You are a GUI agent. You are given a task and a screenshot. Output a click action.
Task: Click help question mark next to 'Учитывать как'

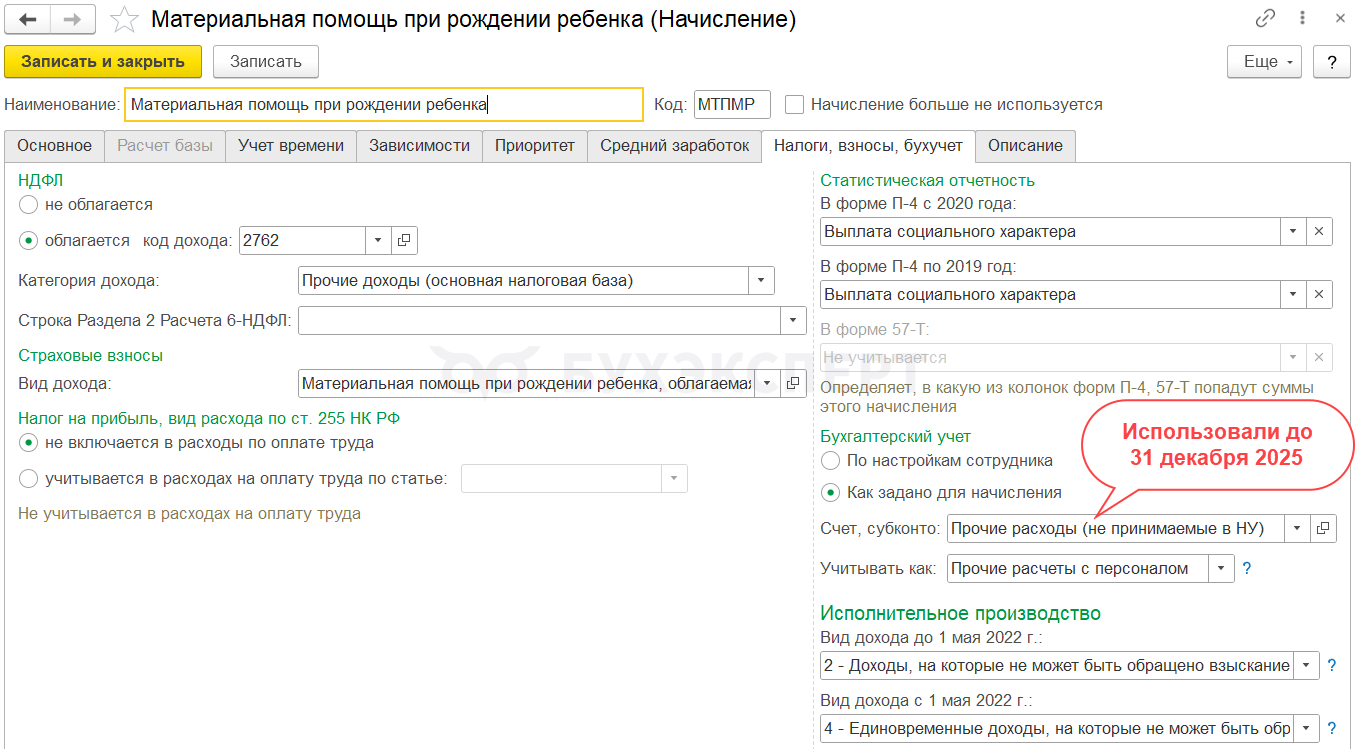coord(1246,569)
